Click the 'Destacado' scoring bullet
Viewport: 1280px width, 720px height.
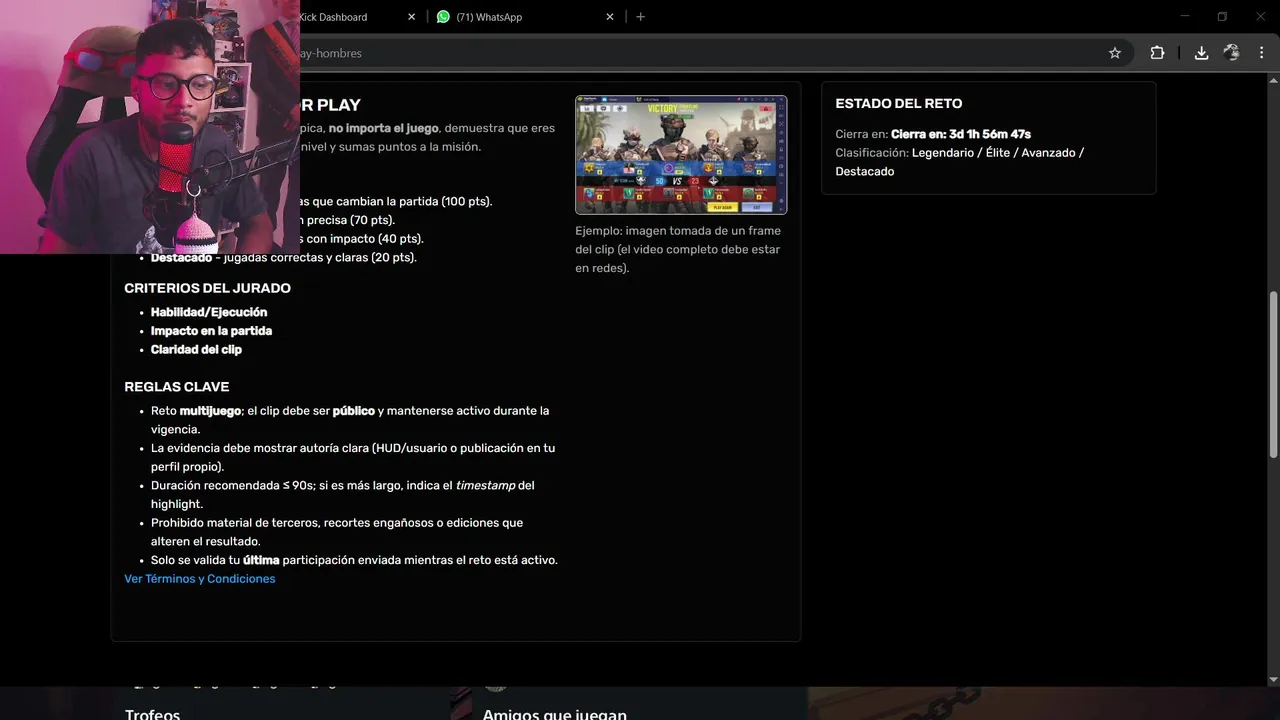point(283,258)
